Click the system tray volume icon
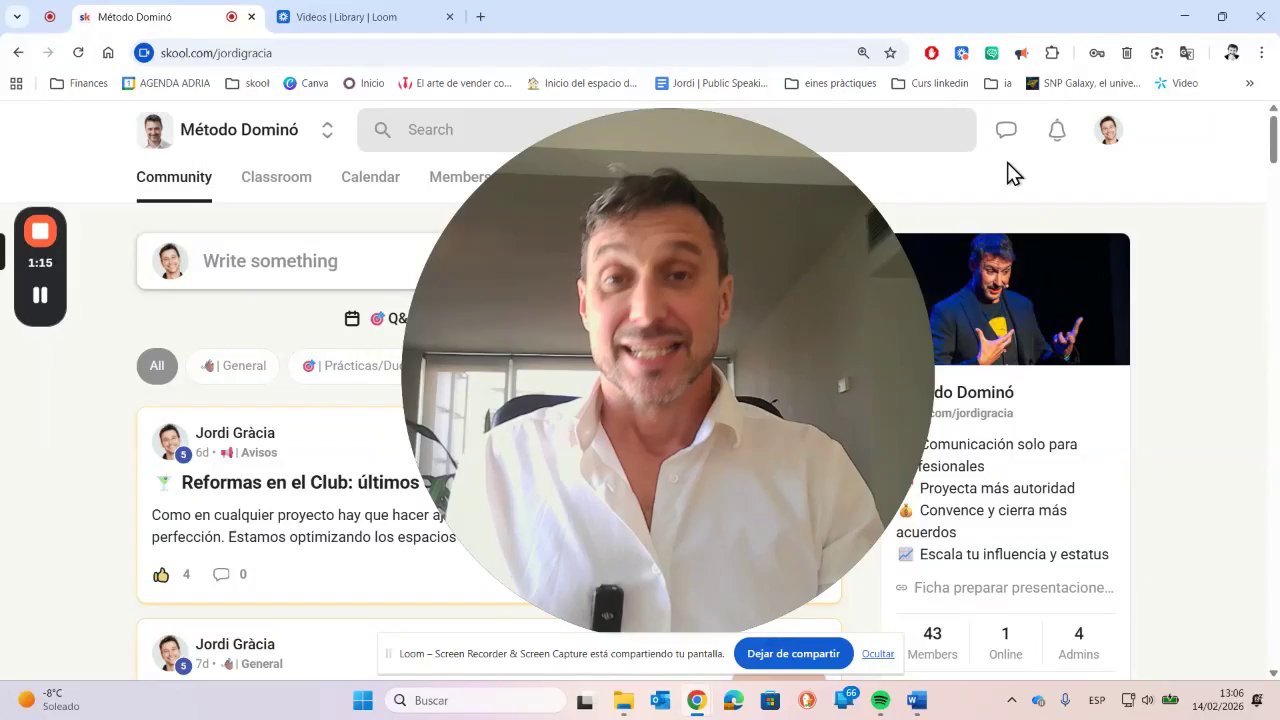1280x720 pixels. click(x=1147, y=701)
